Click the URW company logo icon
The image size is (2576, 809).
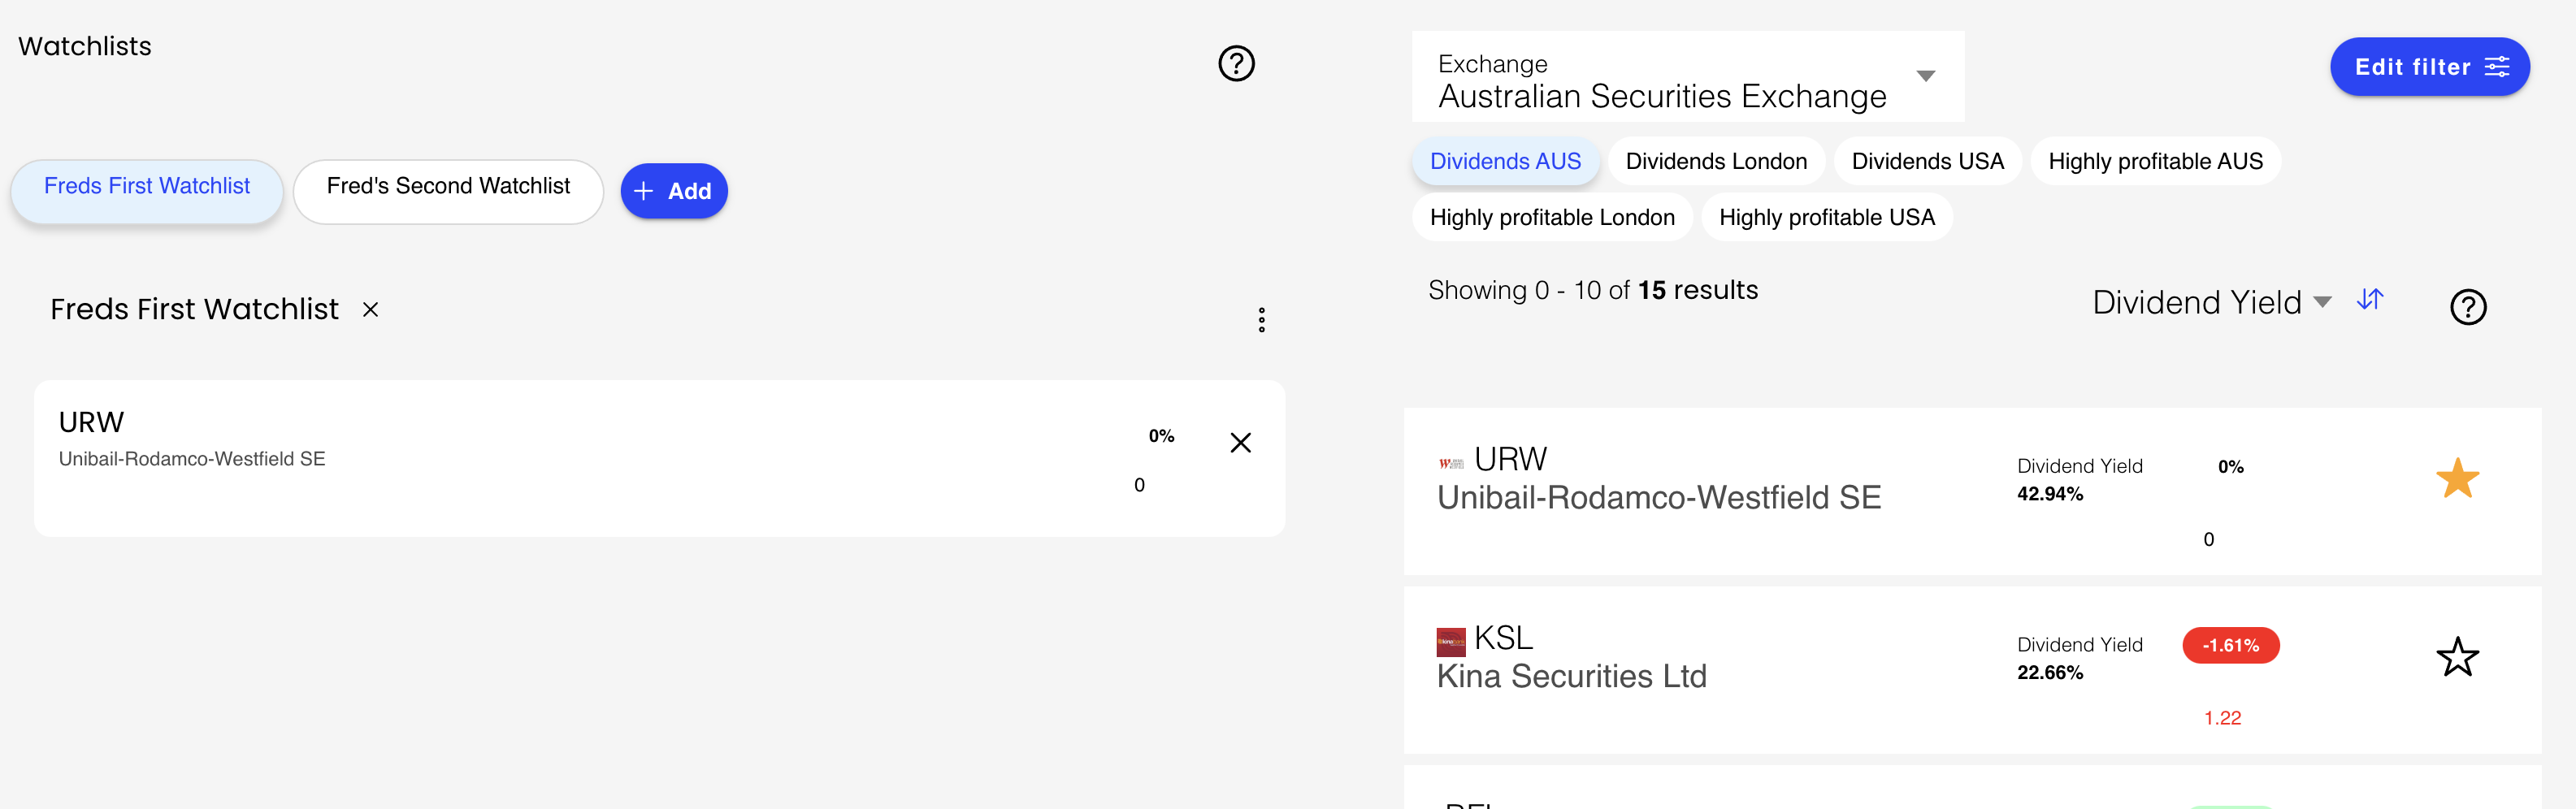click(x=1450, y=463)
